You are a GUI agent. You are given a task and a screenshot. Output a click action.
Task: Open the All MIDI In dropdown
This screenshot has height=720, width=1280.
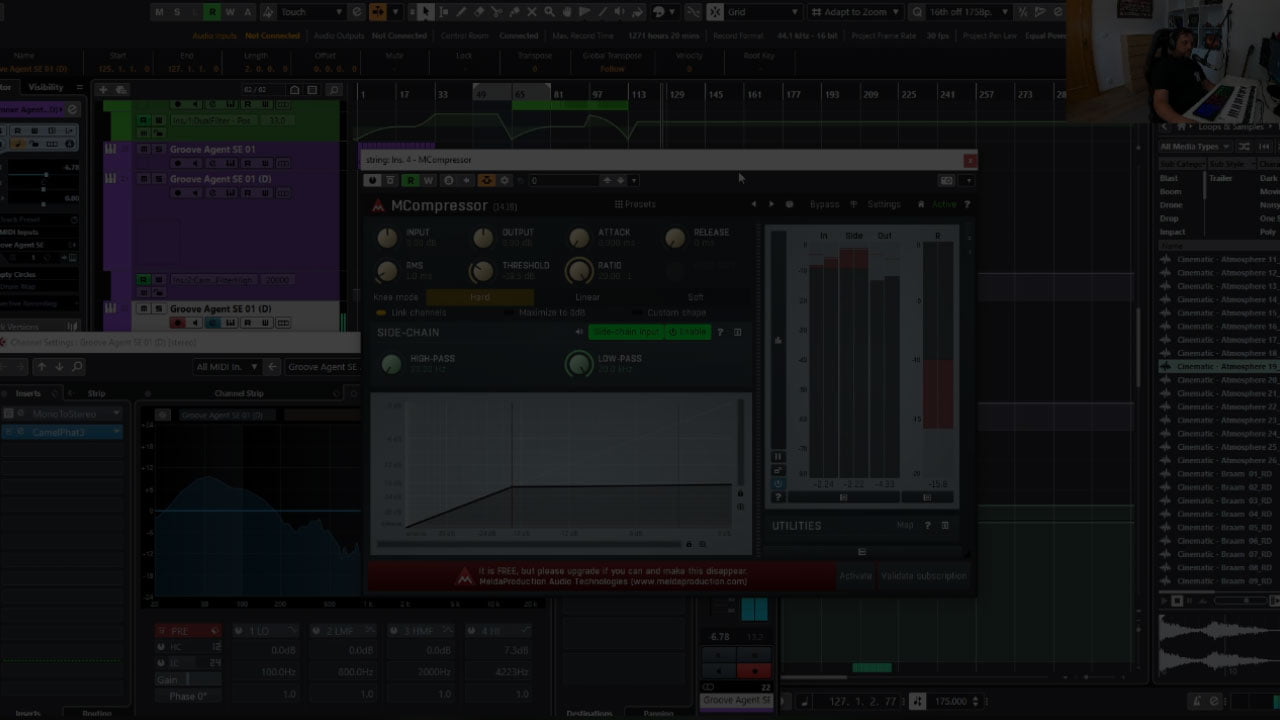(227, 367)
